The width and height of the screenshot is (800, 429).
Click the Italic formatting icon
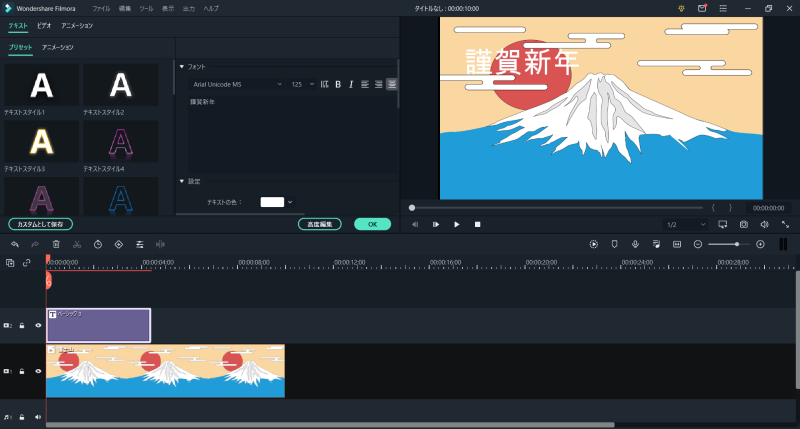351,84
